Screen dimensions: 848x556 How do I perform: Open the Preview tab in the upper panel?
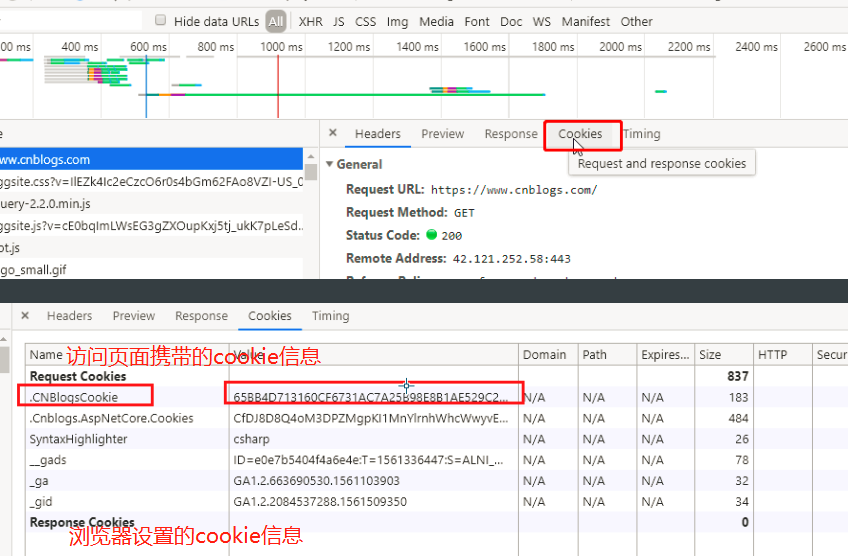(442, 134)
